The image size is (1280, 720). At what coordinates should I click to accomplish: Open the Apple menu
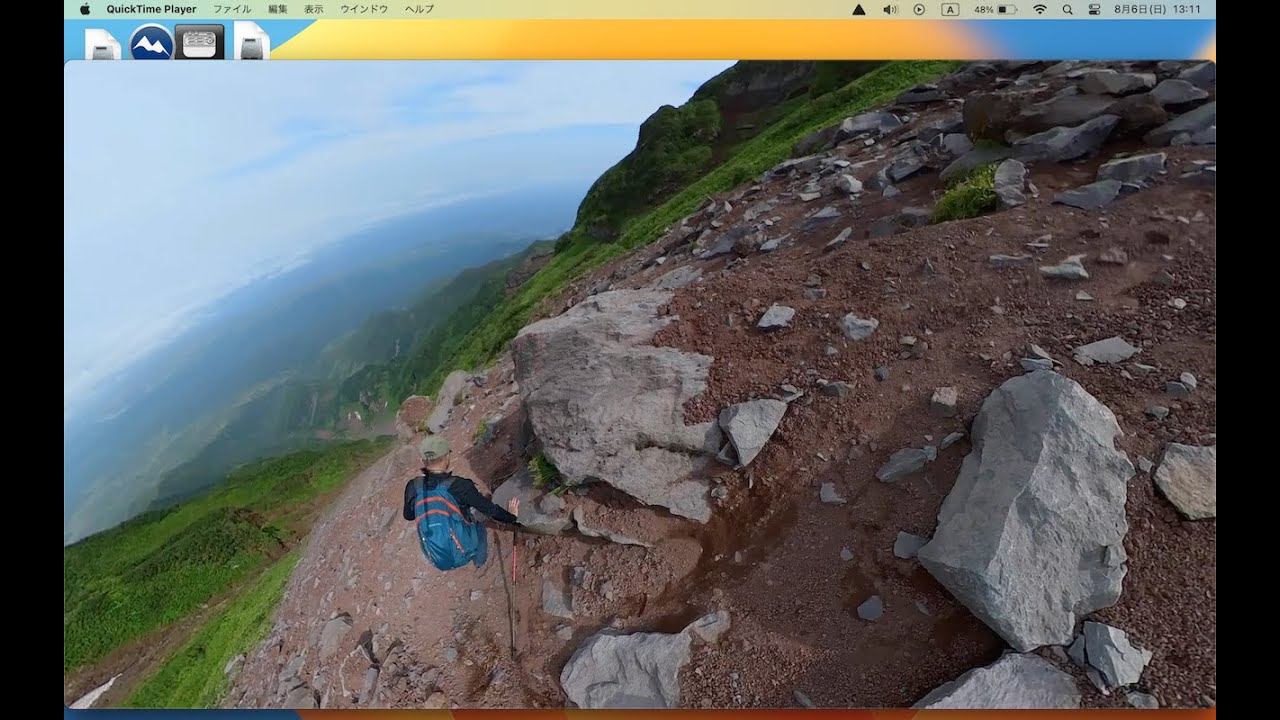click(x=85, y=9)
